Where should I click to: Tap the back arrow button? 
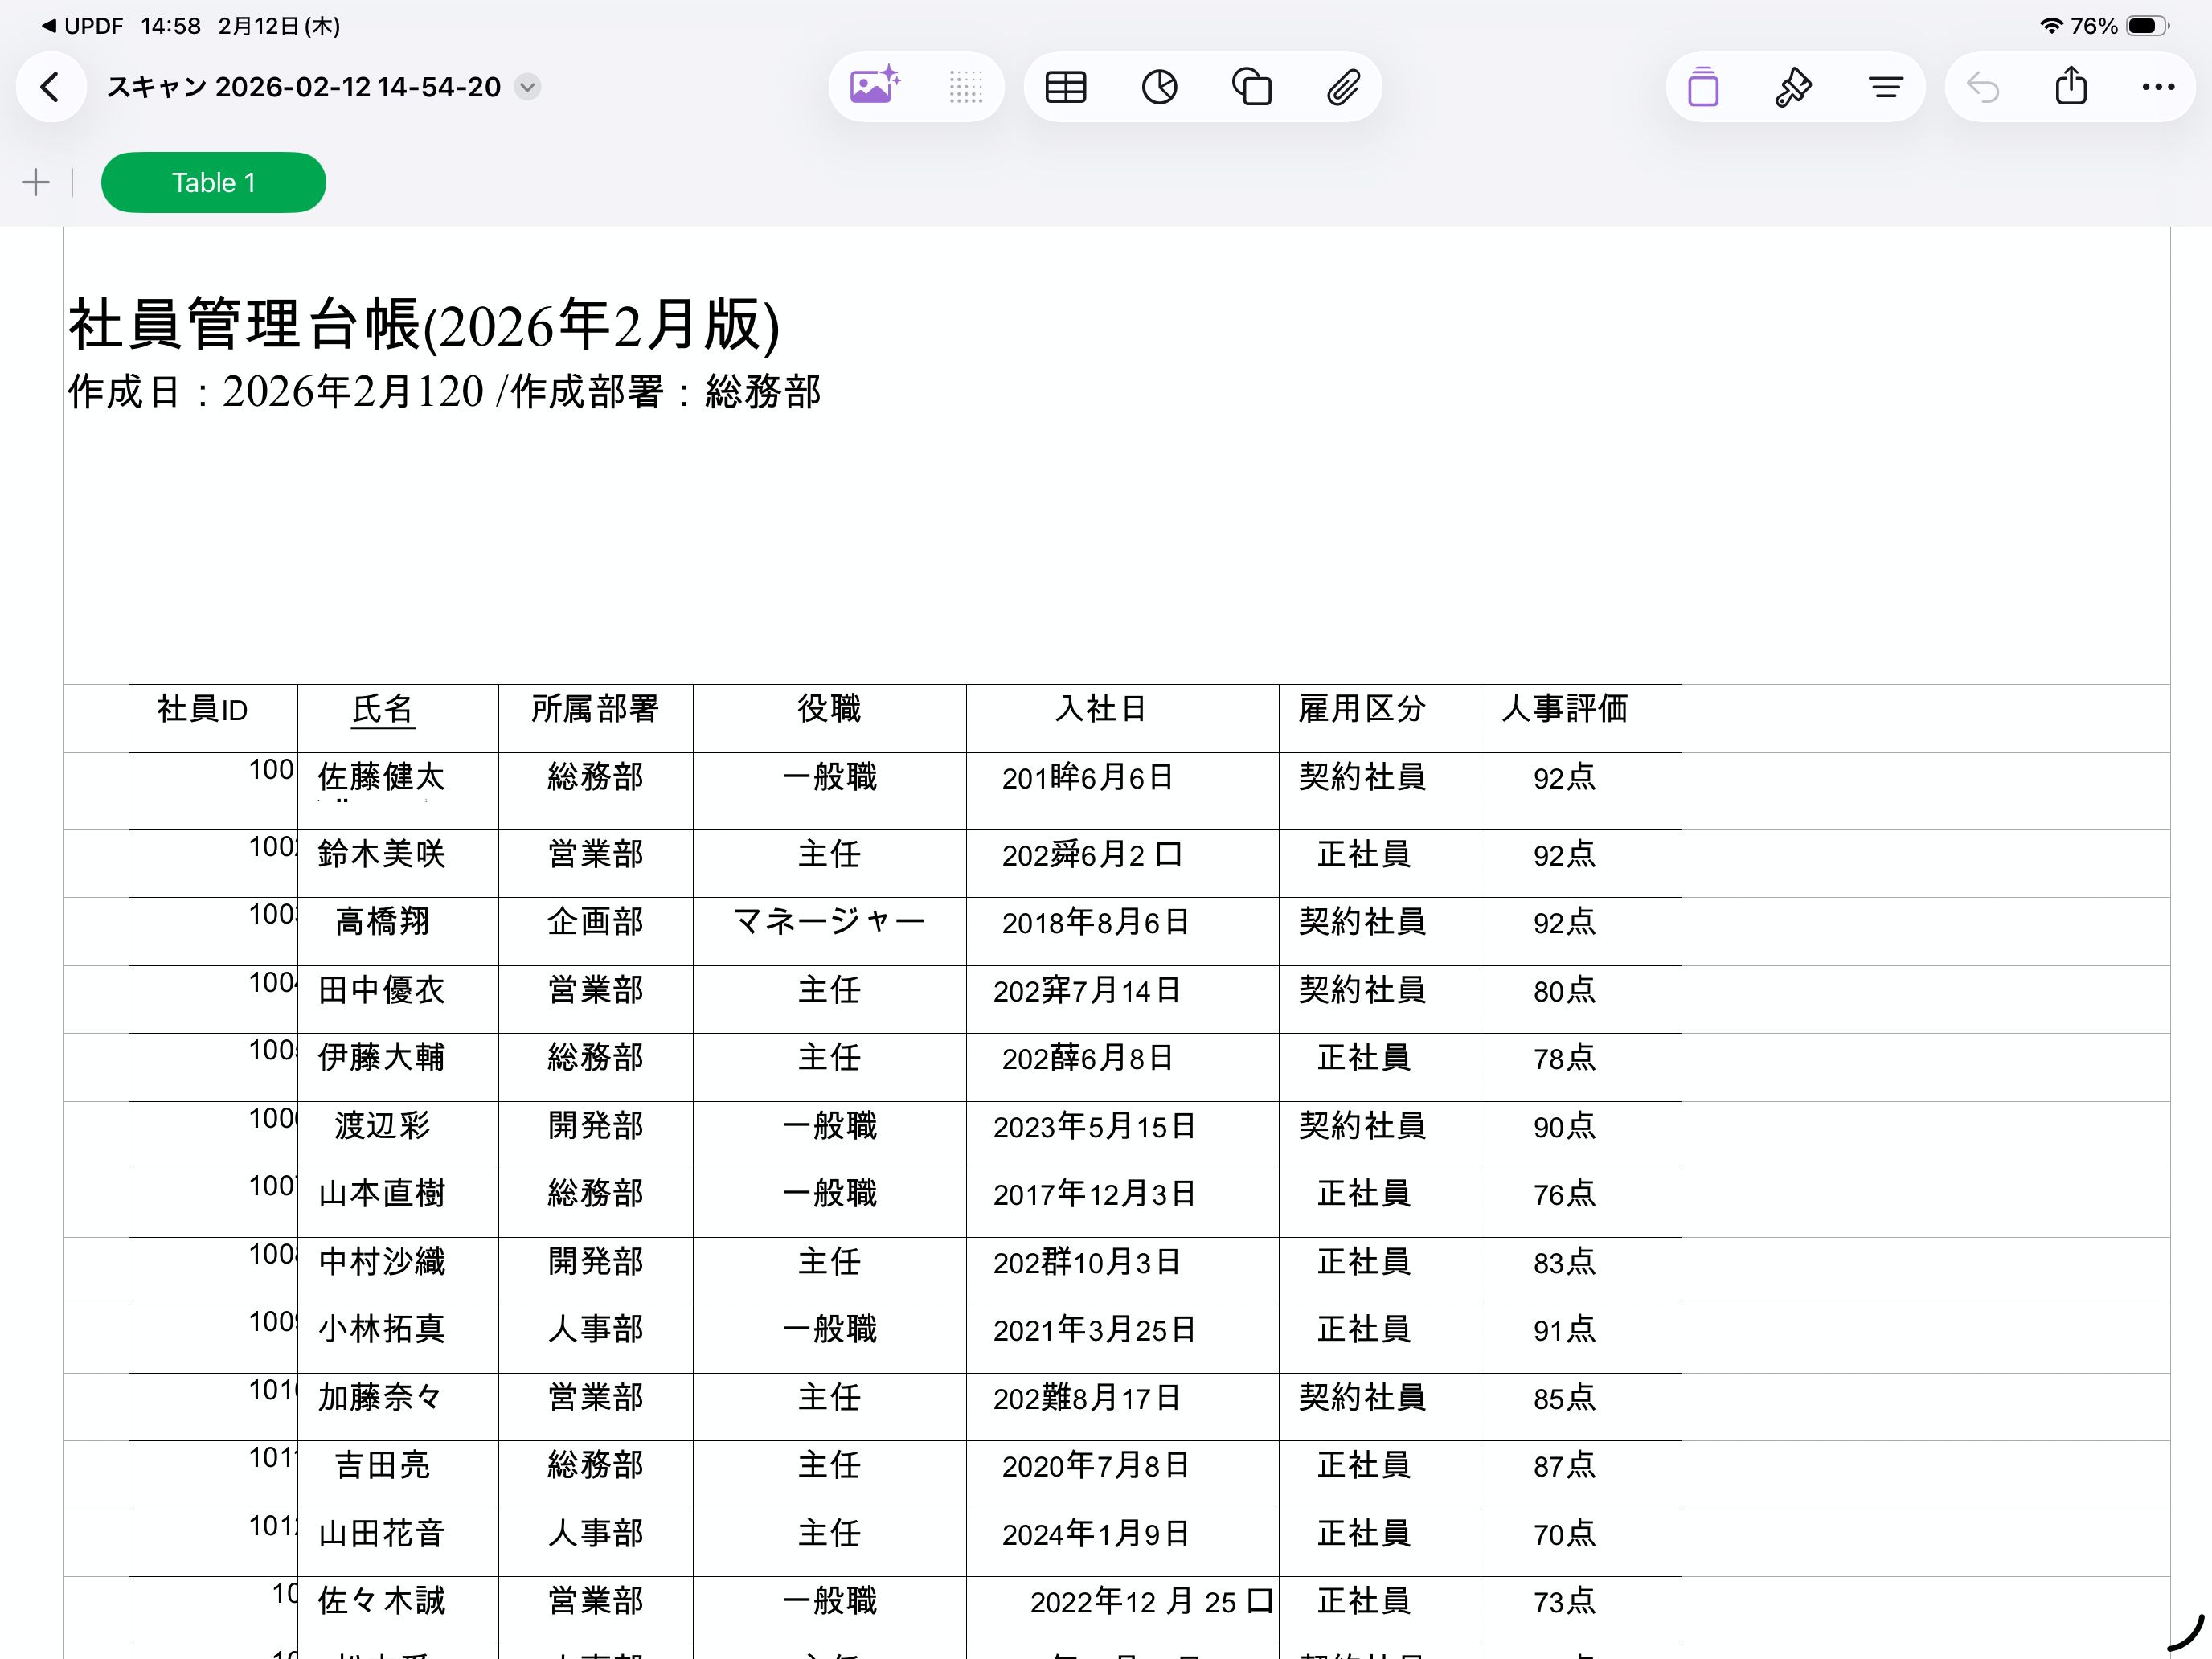(50, 87)
